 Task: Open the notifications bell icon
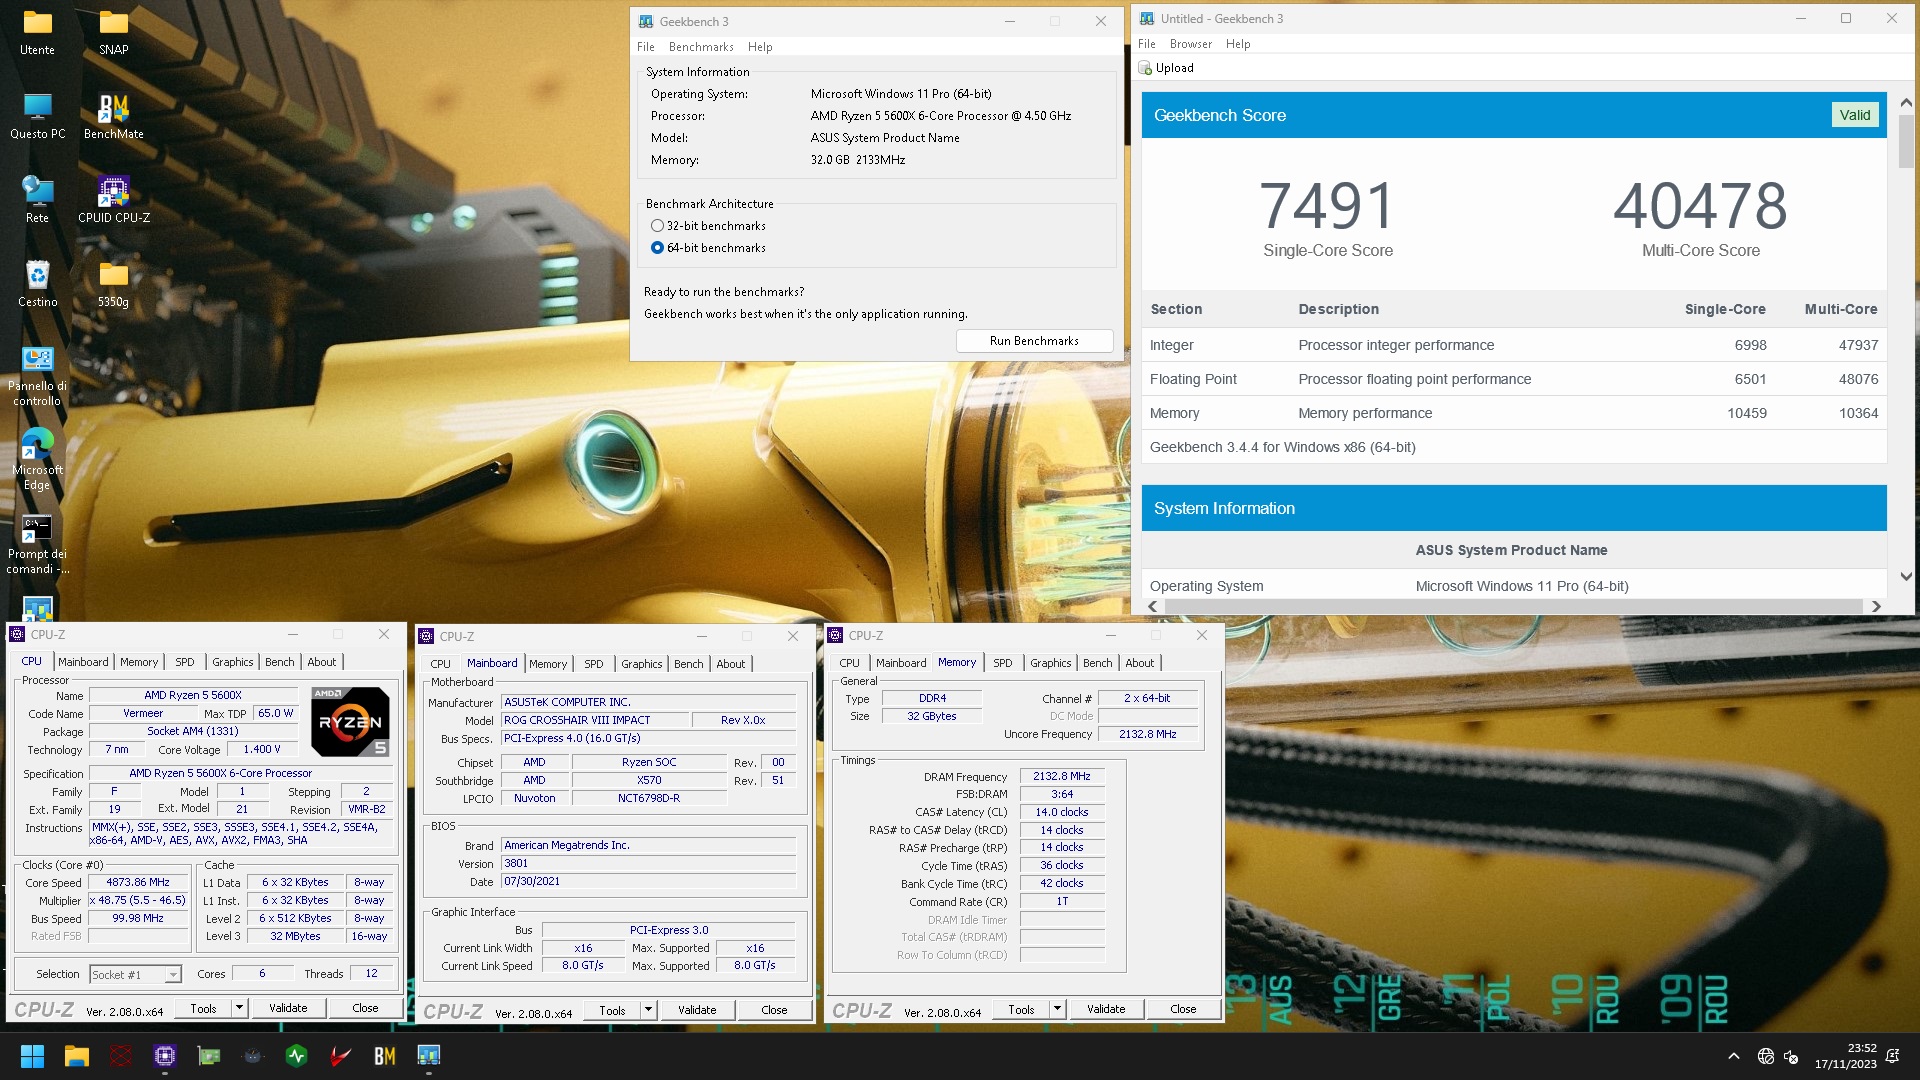click(x=1892, y=1056)
